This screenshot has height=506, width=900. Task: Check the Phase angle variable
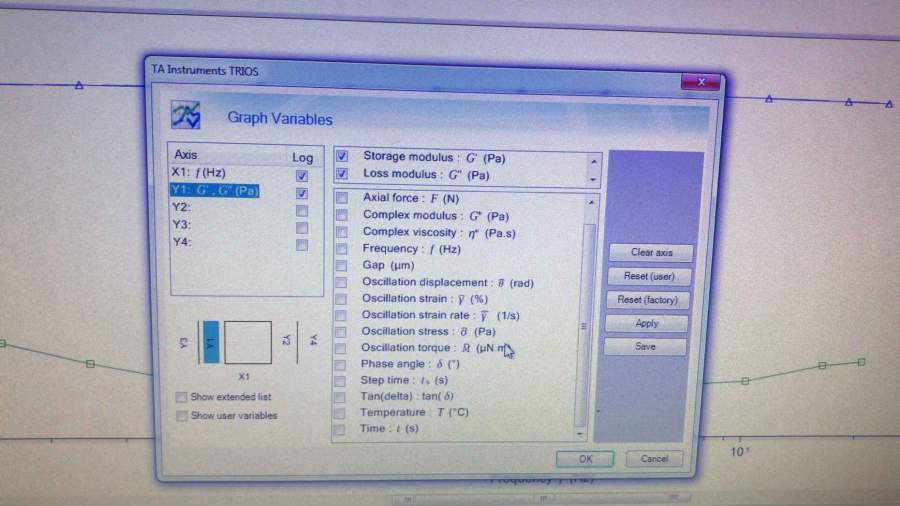point(340,364)
